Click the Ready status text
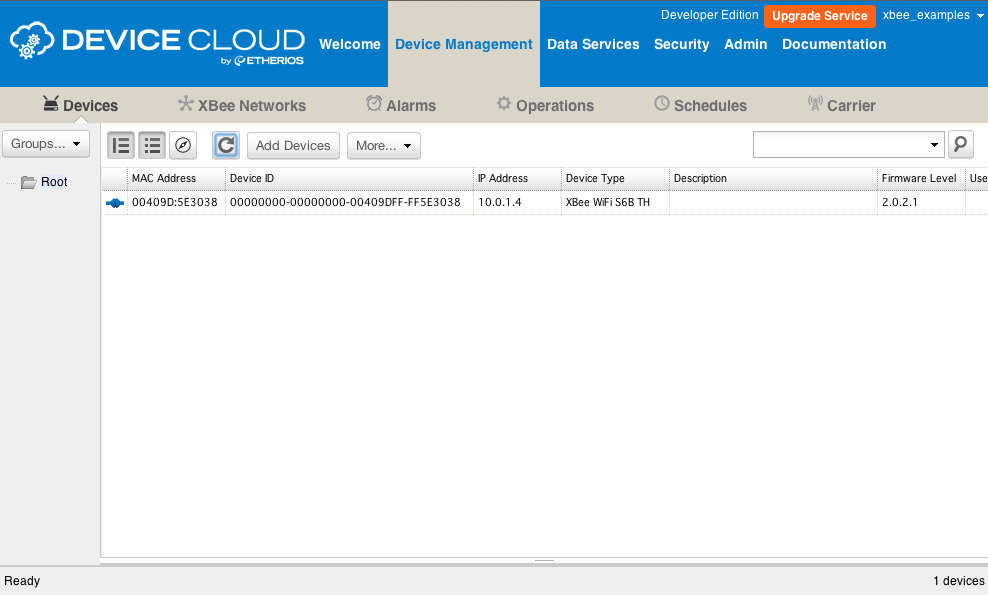This screenshot has width=988, height=595. [22, 581]
